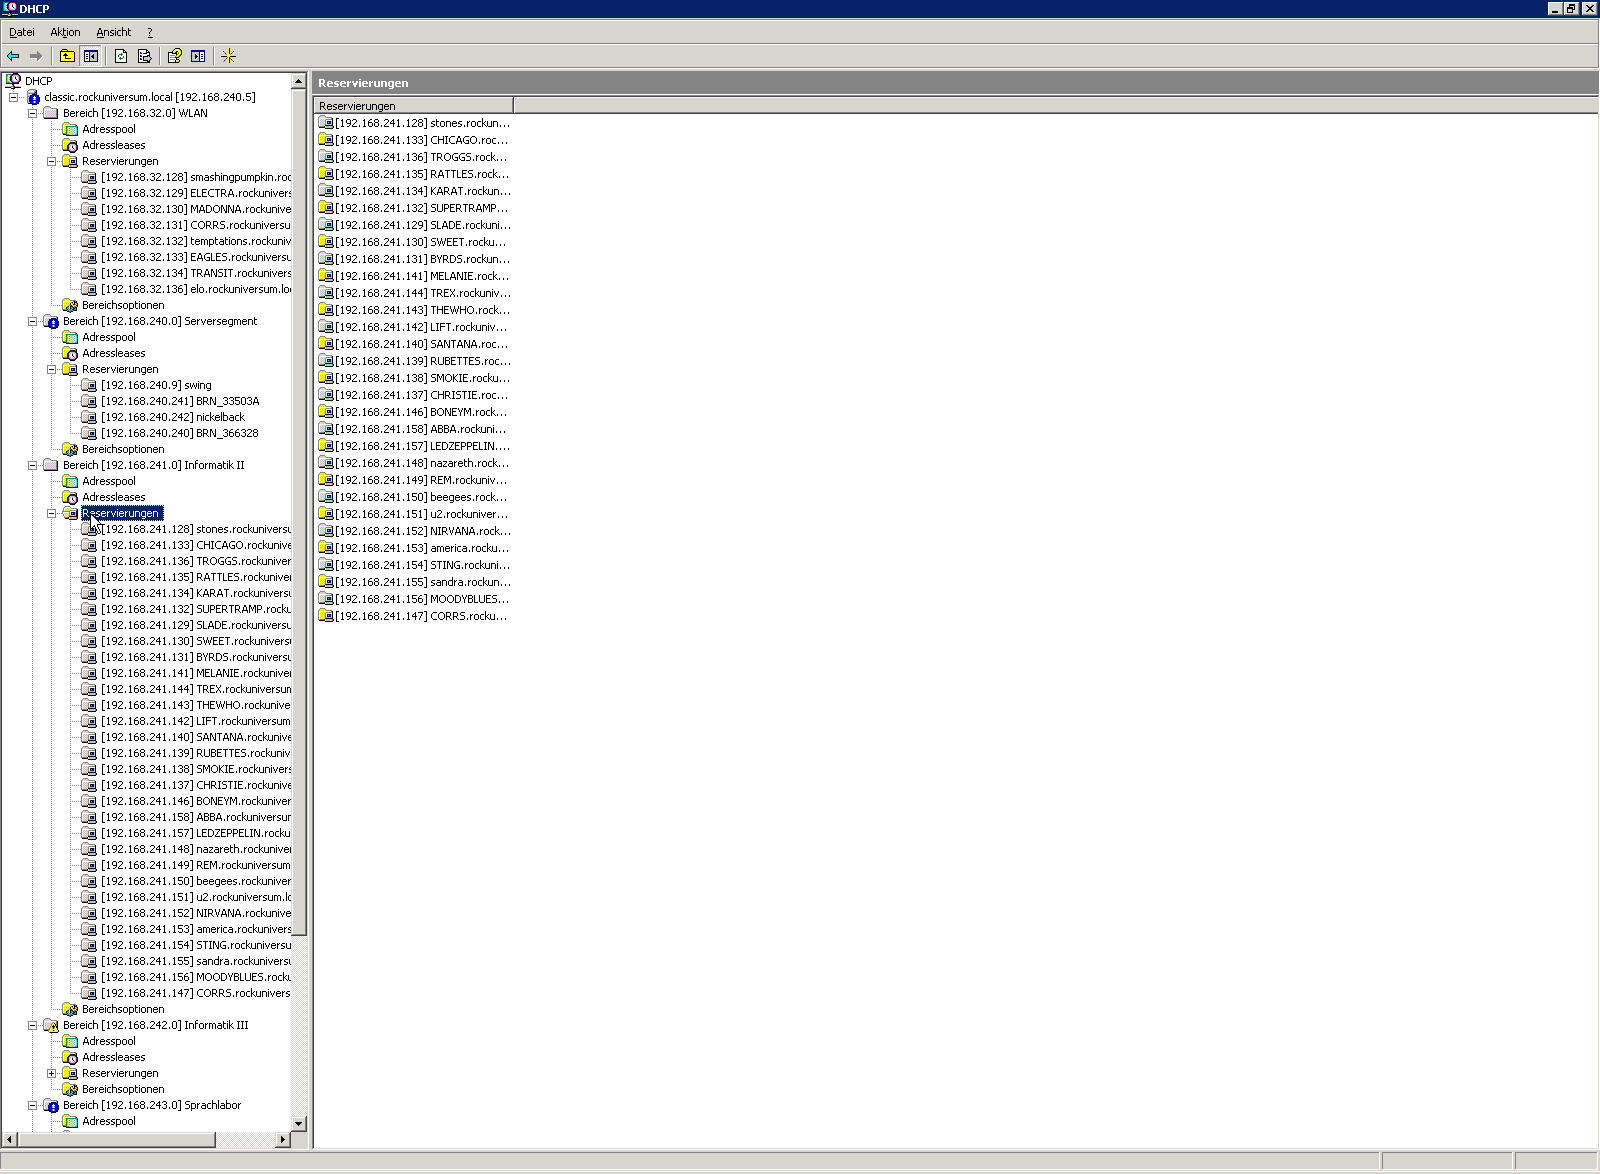Collapse Reservierungen under Serversegment scope

point(51,369)
